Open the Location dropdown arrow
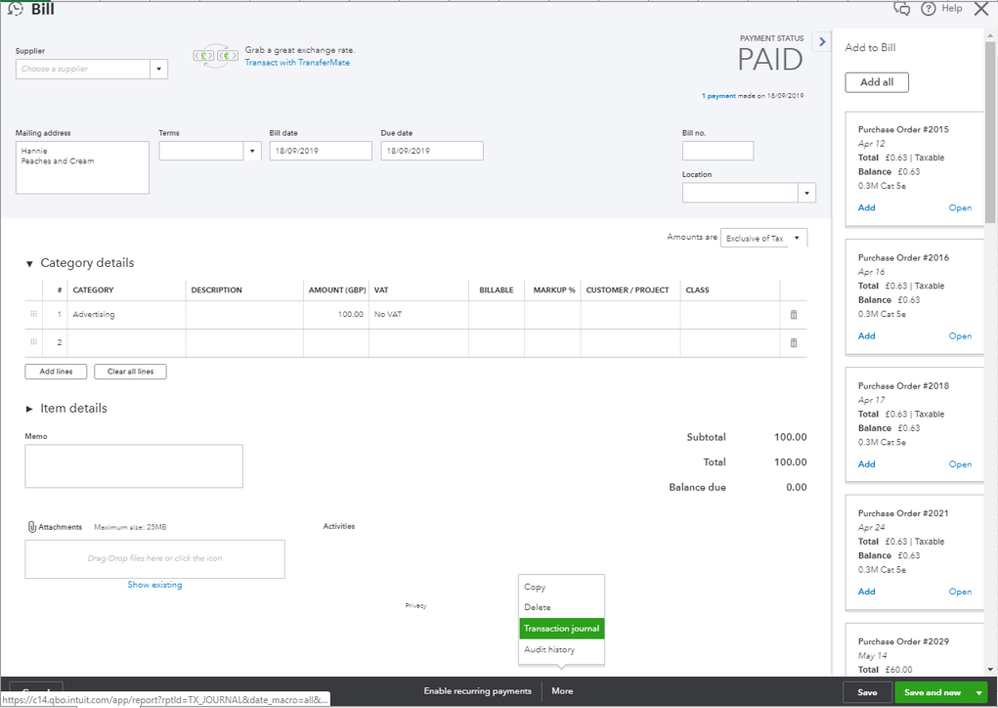The height and width of the screenshot is (708, 998). click(807, 192)
